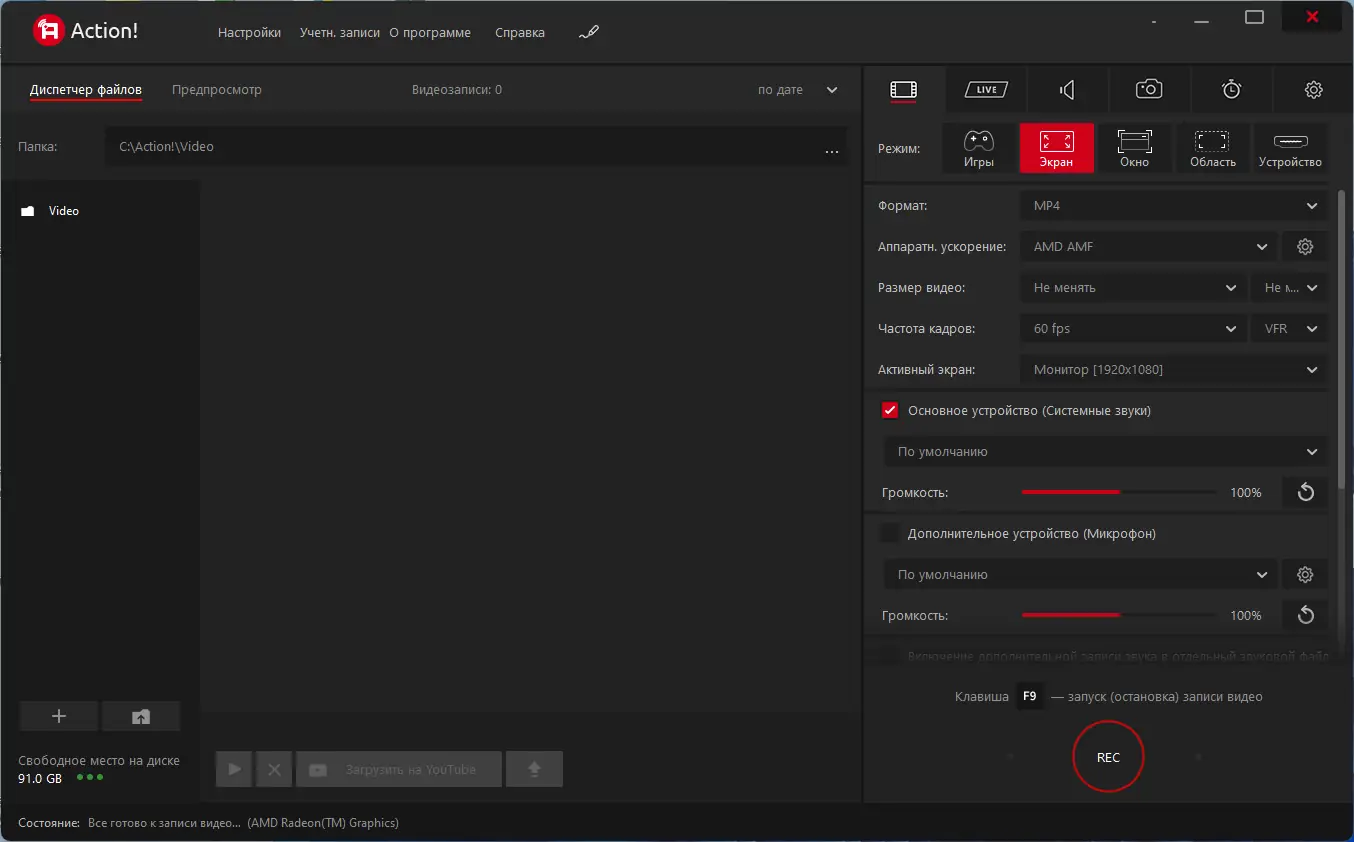Expand the Формат MP4 dropdown
This screenshot has height=842, width=1354.
click(x=1175, y=206)
